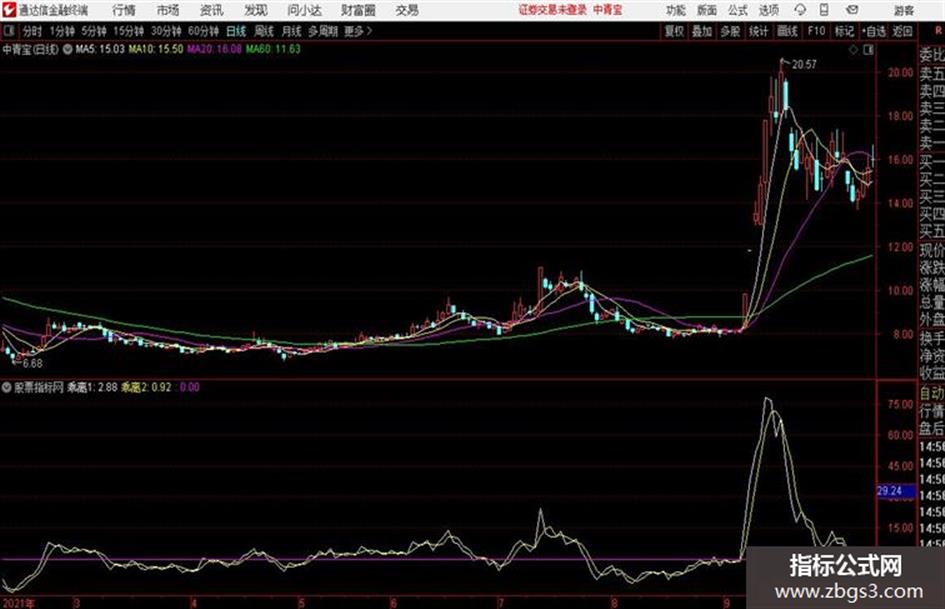Screen dimensions: 945x609
Task: Click the 画线 drawing tools button
Action: coord(788,31)
